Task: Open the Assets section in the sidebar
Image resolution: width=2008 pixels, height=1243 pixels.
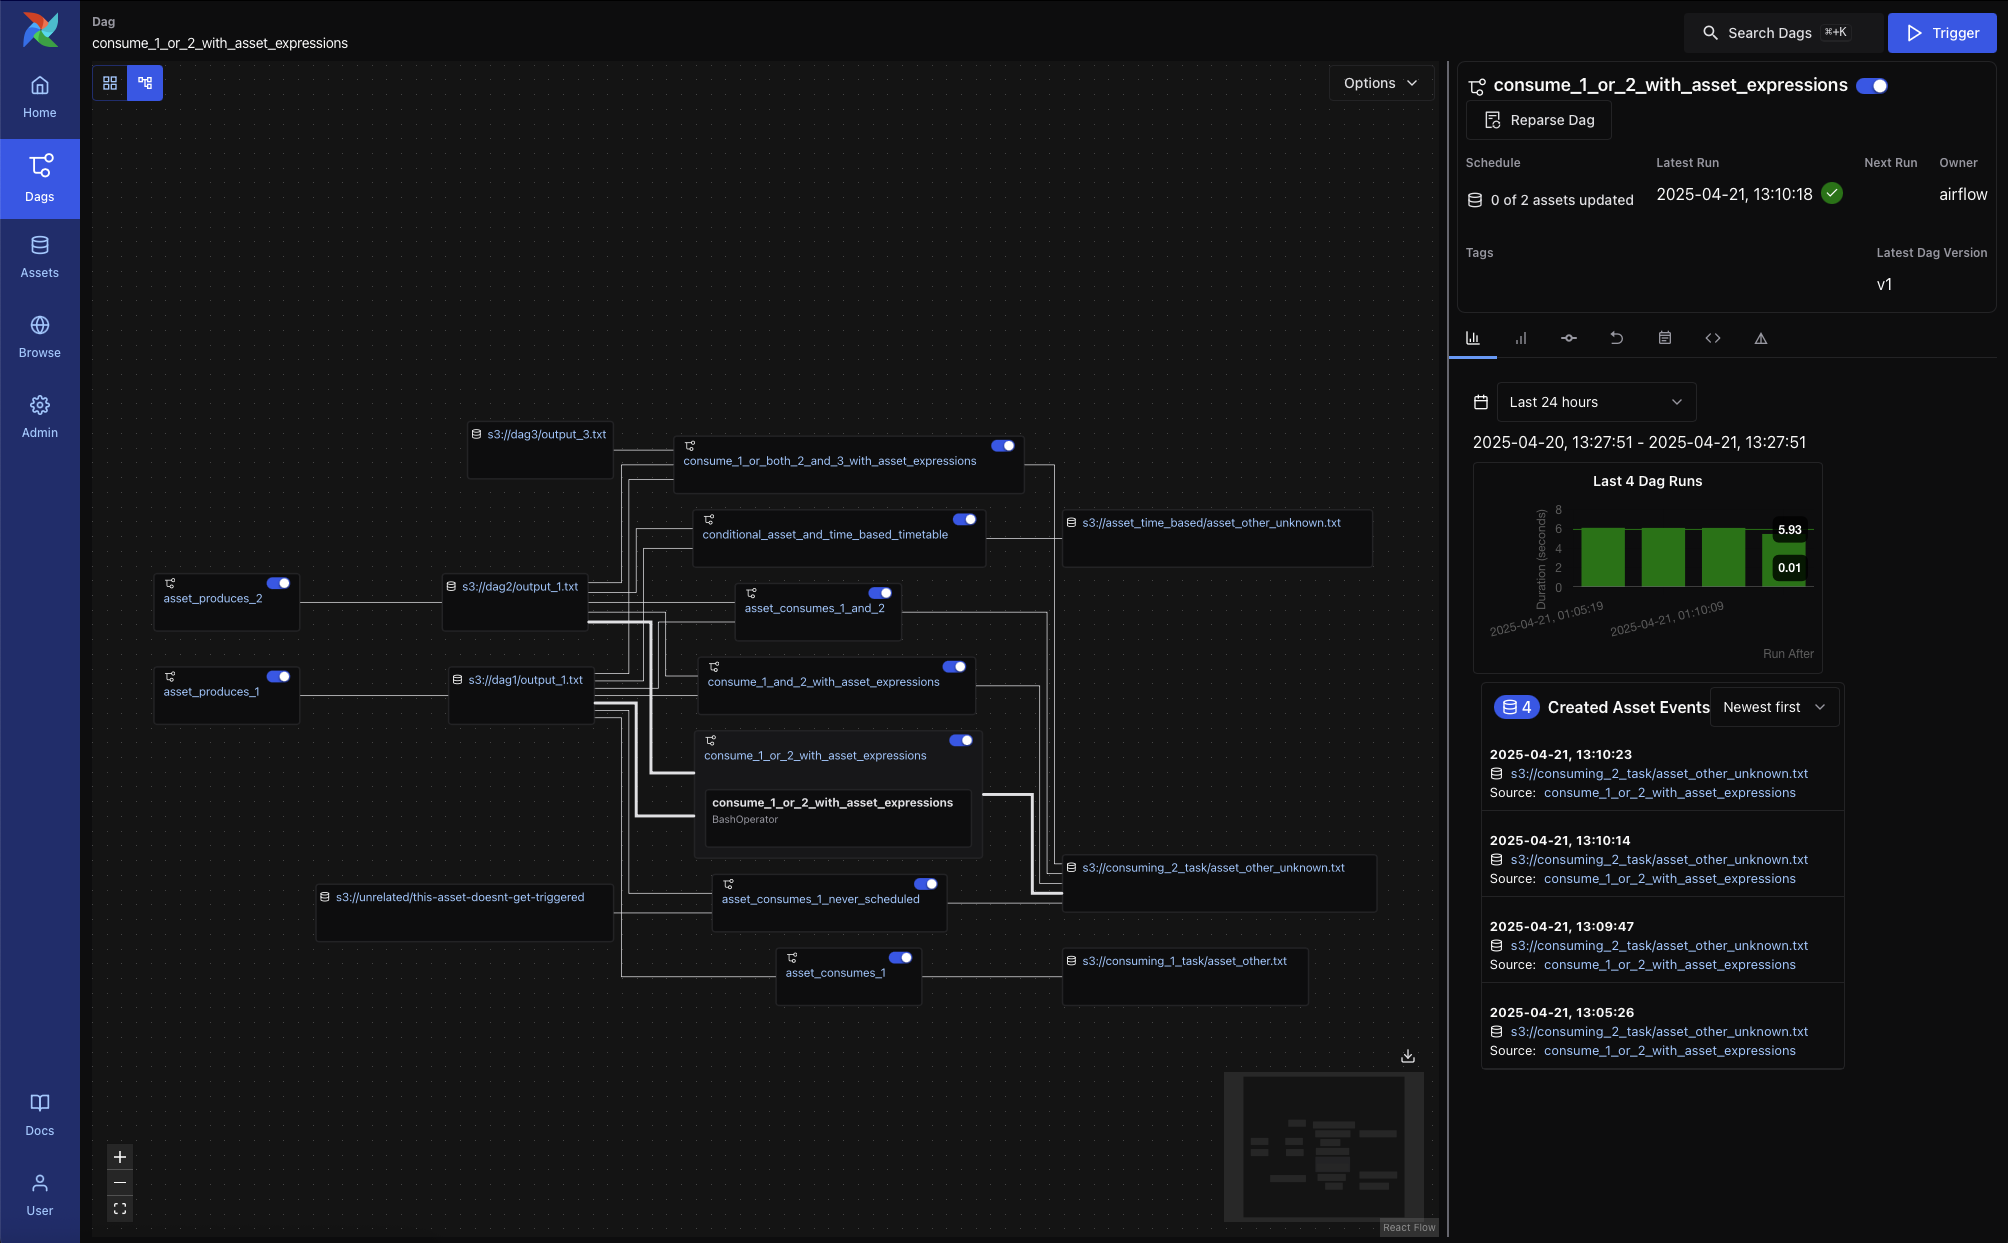Action: click(40, 256)
